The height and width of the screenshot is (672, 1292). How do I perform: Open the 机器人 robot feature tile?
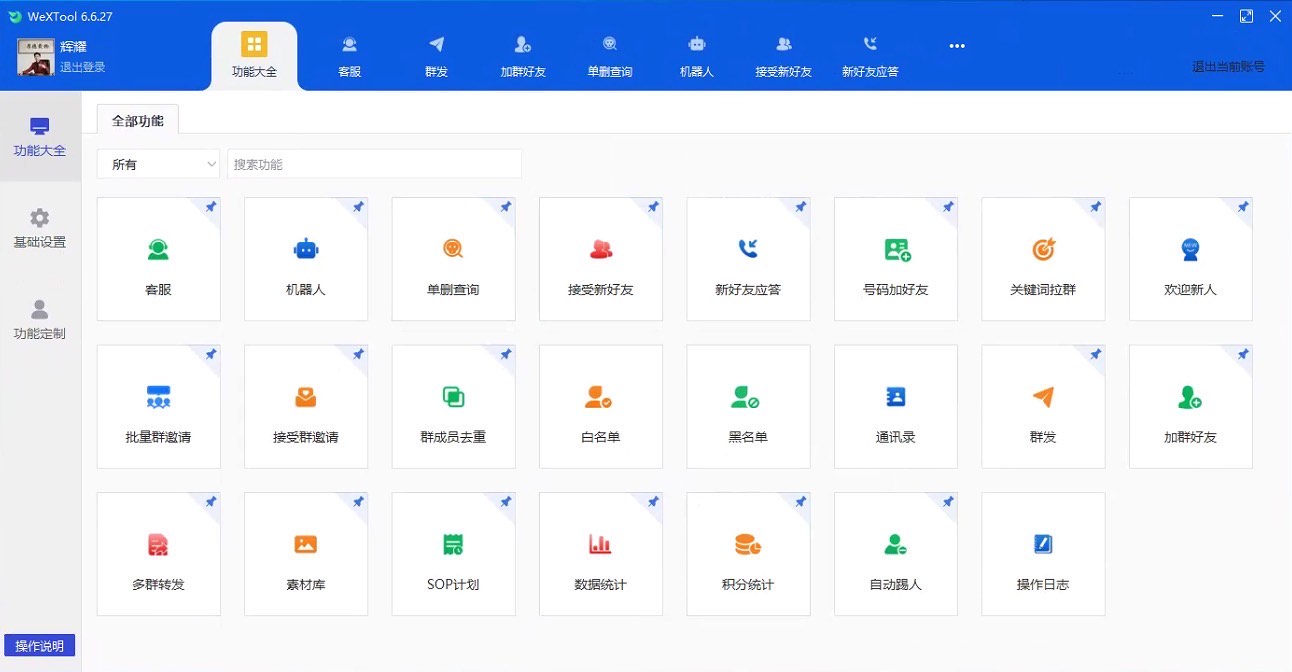tap(305, 259)
